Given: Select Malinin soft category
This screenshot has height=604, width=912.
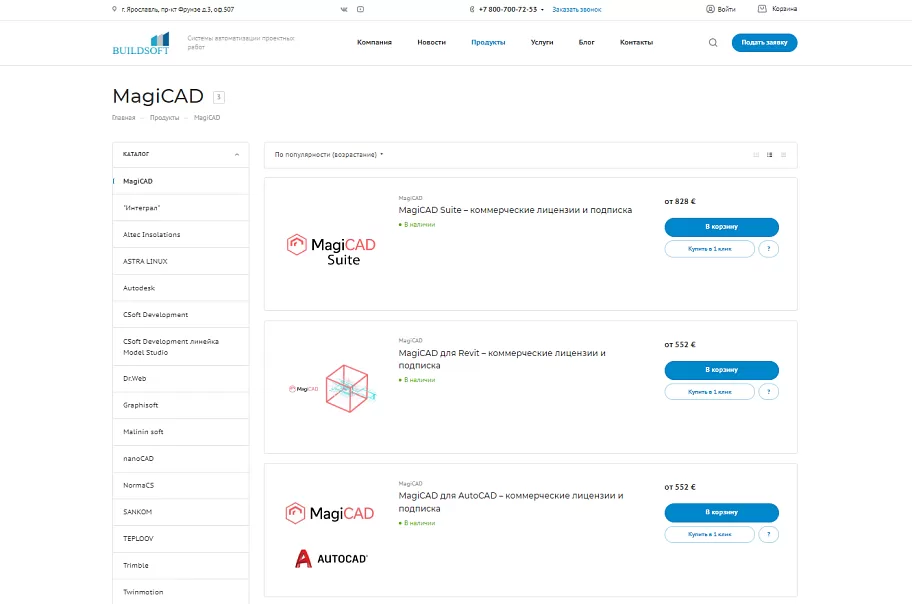Looking at the screenshot, I should point(180,432).
